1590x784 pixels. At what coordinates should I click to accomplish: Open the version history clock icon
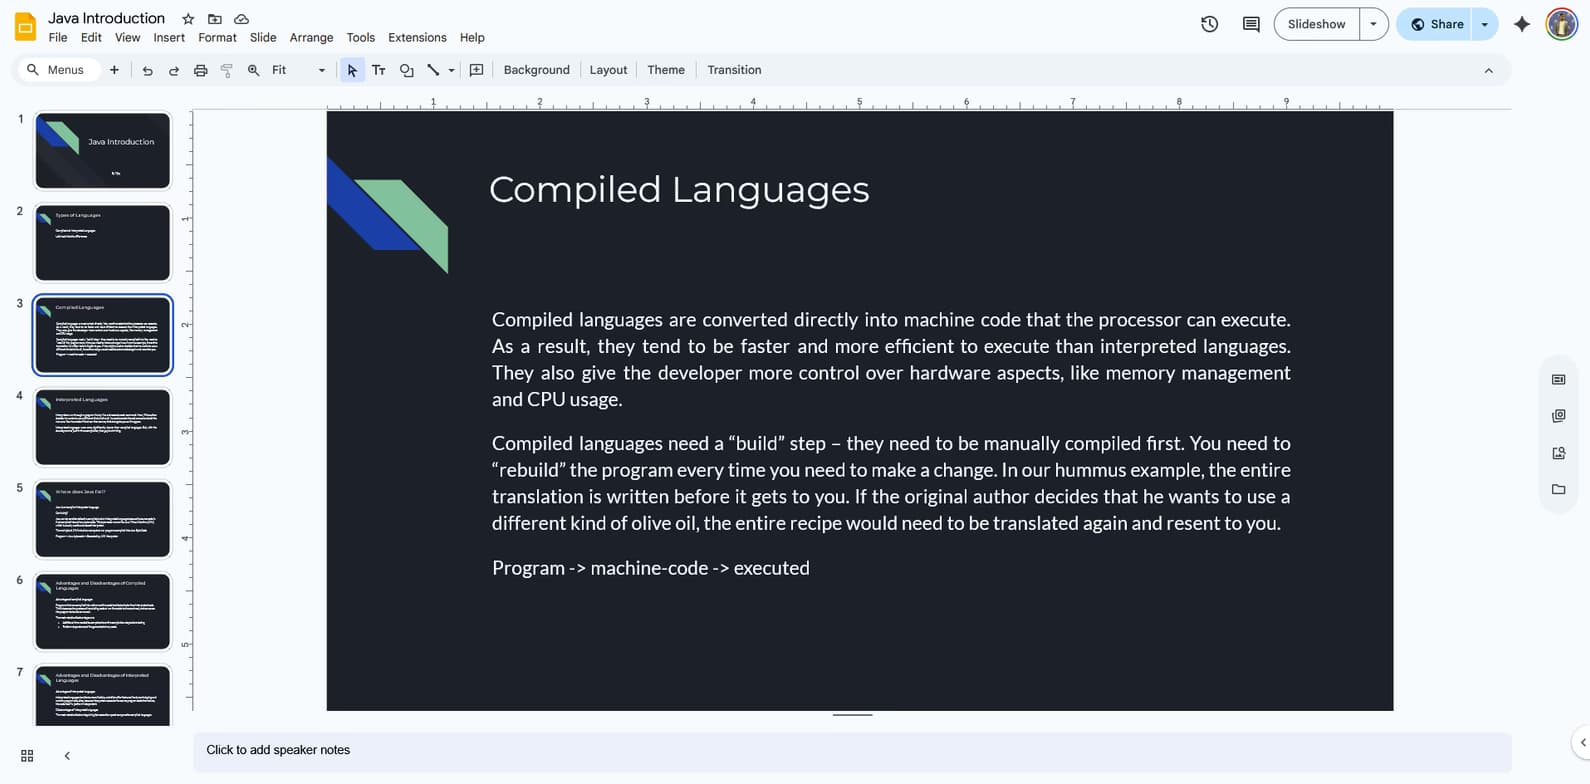[1209, 24]
